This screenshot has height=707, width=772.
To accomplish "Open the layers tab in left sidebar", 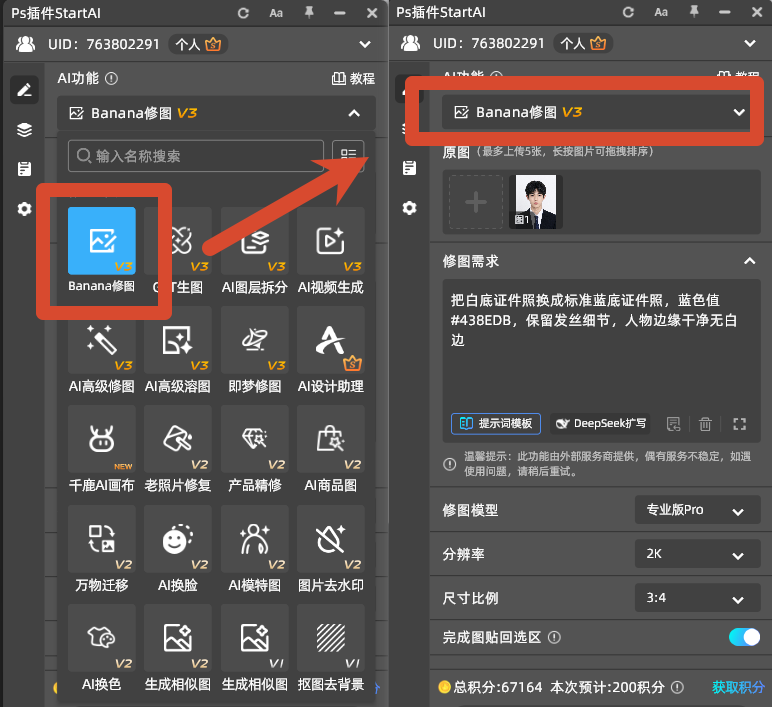I will pyautogui.click(x=24, y=129).
